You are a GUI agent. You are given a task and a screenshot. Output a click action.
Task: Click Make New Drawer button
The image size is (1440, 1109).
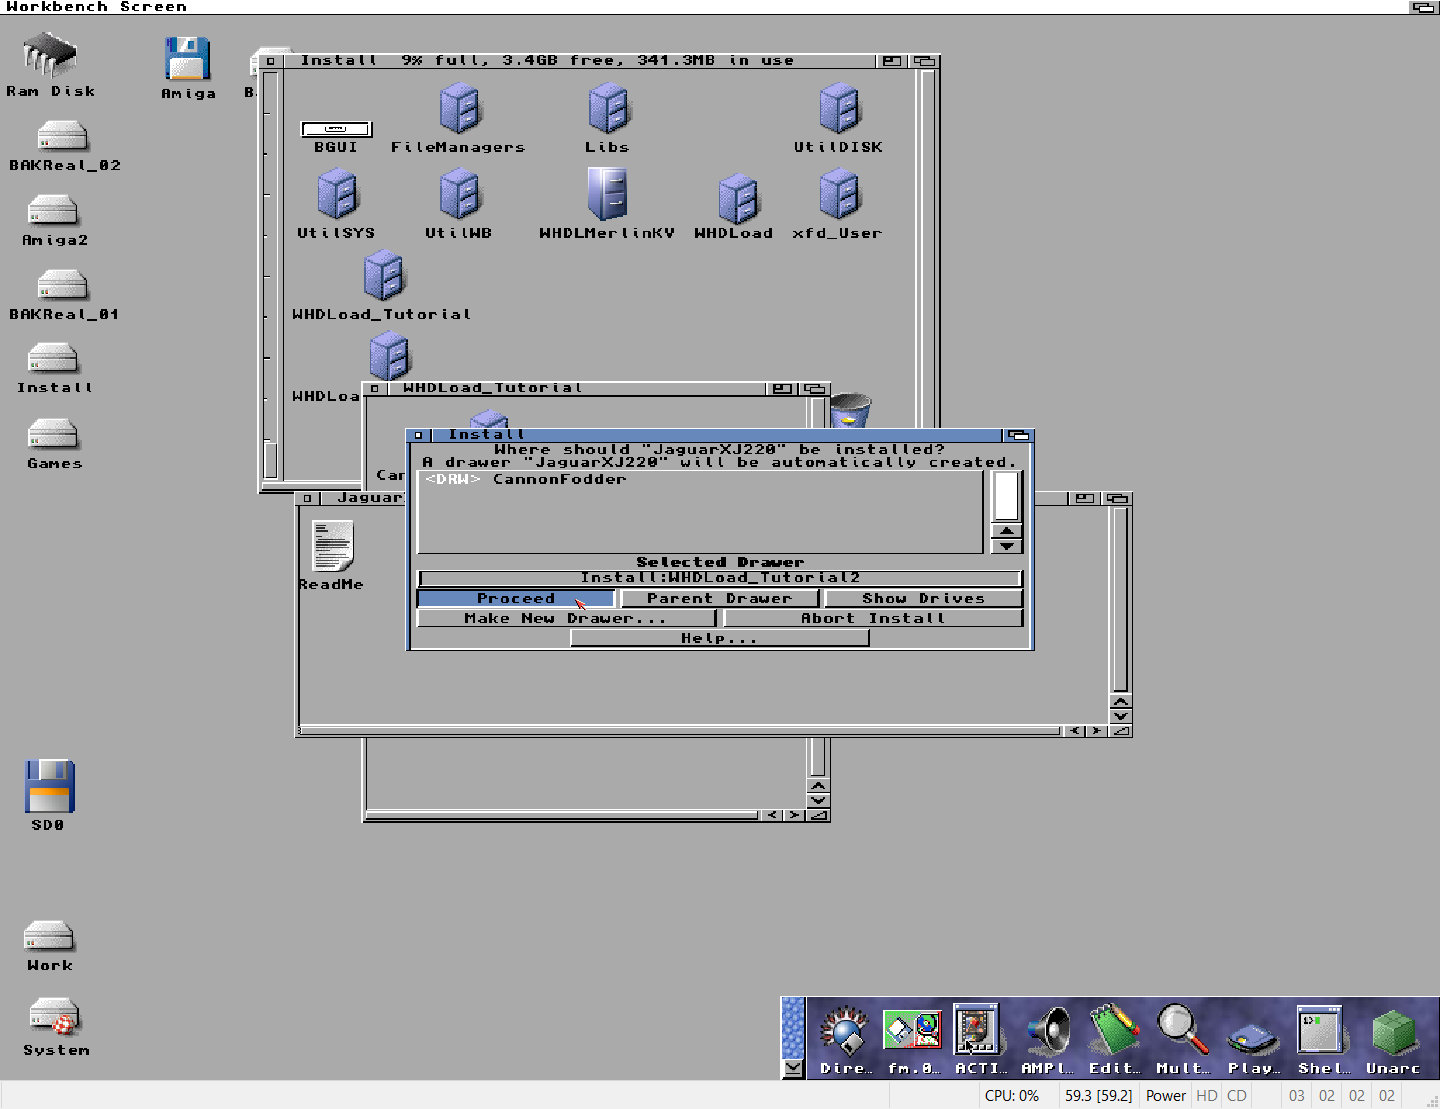pyautogui.click(x=566, y=618)
